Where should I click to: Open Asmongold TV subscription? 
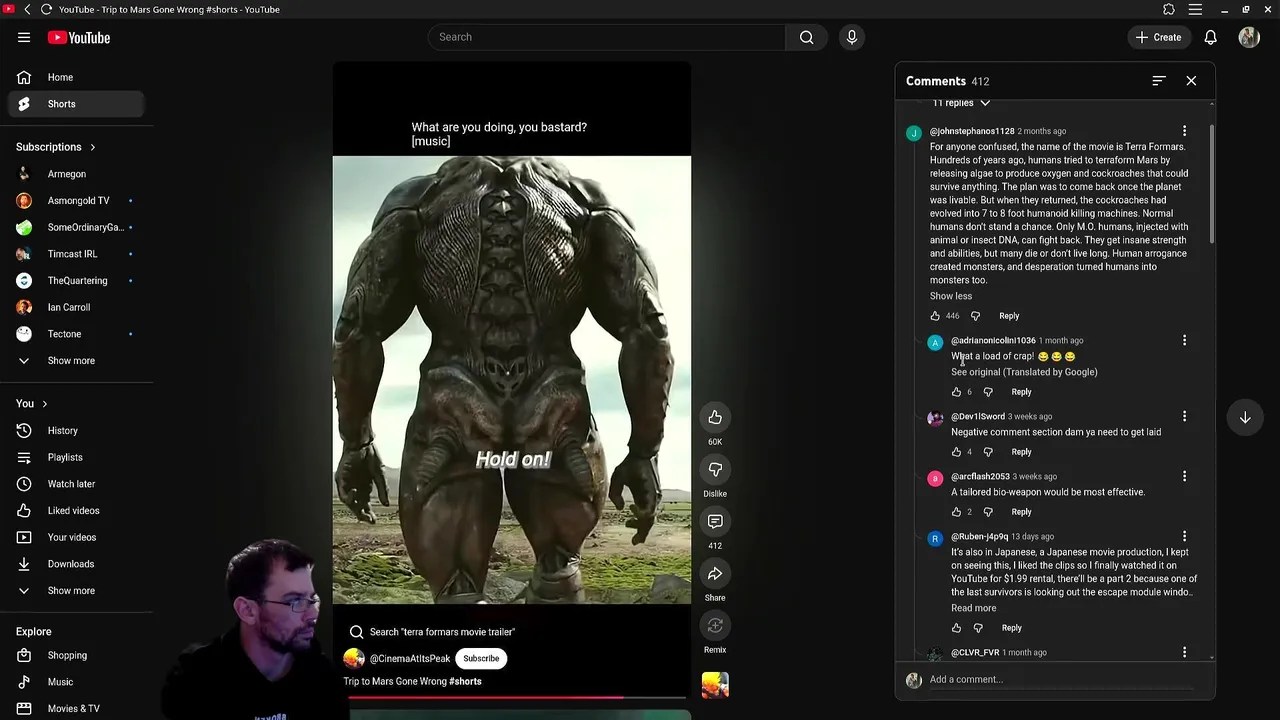(x=77, y=201)
